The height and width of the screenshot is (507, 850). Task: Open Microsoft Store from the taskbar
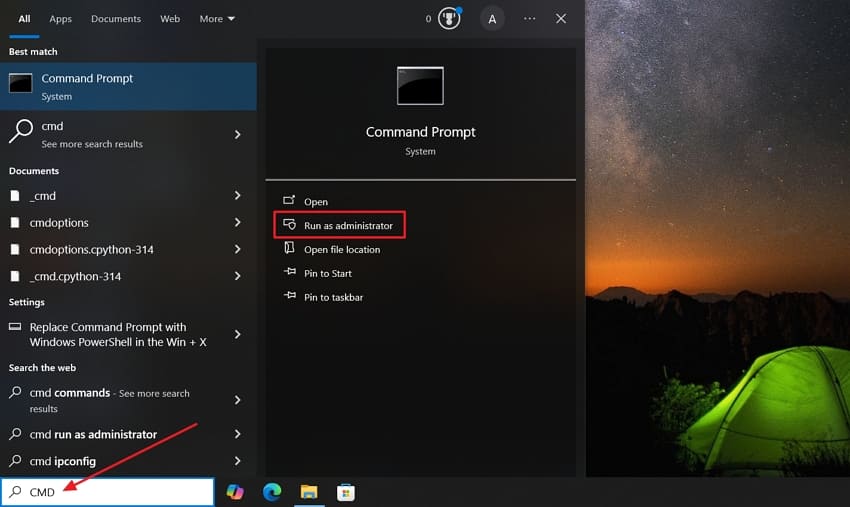[346, 492]
